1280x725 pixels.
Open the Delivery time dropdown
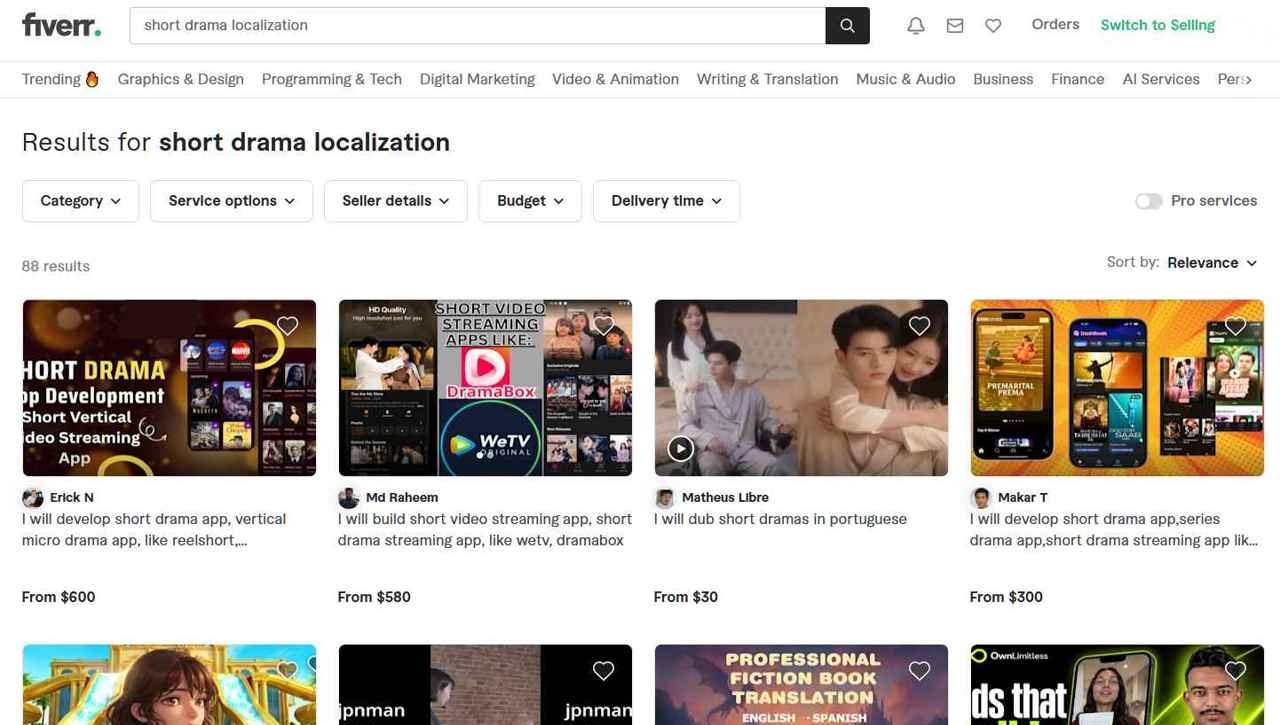point(666,201)
